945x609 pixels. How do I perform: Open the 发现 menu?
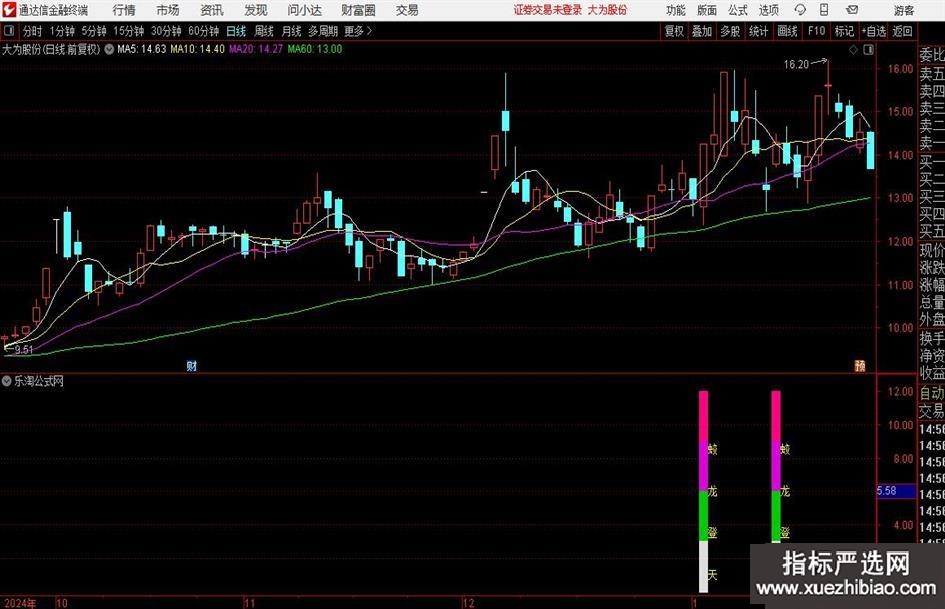click(256, 10)
